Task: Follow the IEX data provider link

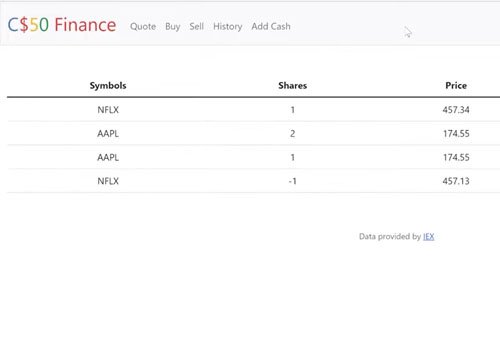Action: point(429,237)
